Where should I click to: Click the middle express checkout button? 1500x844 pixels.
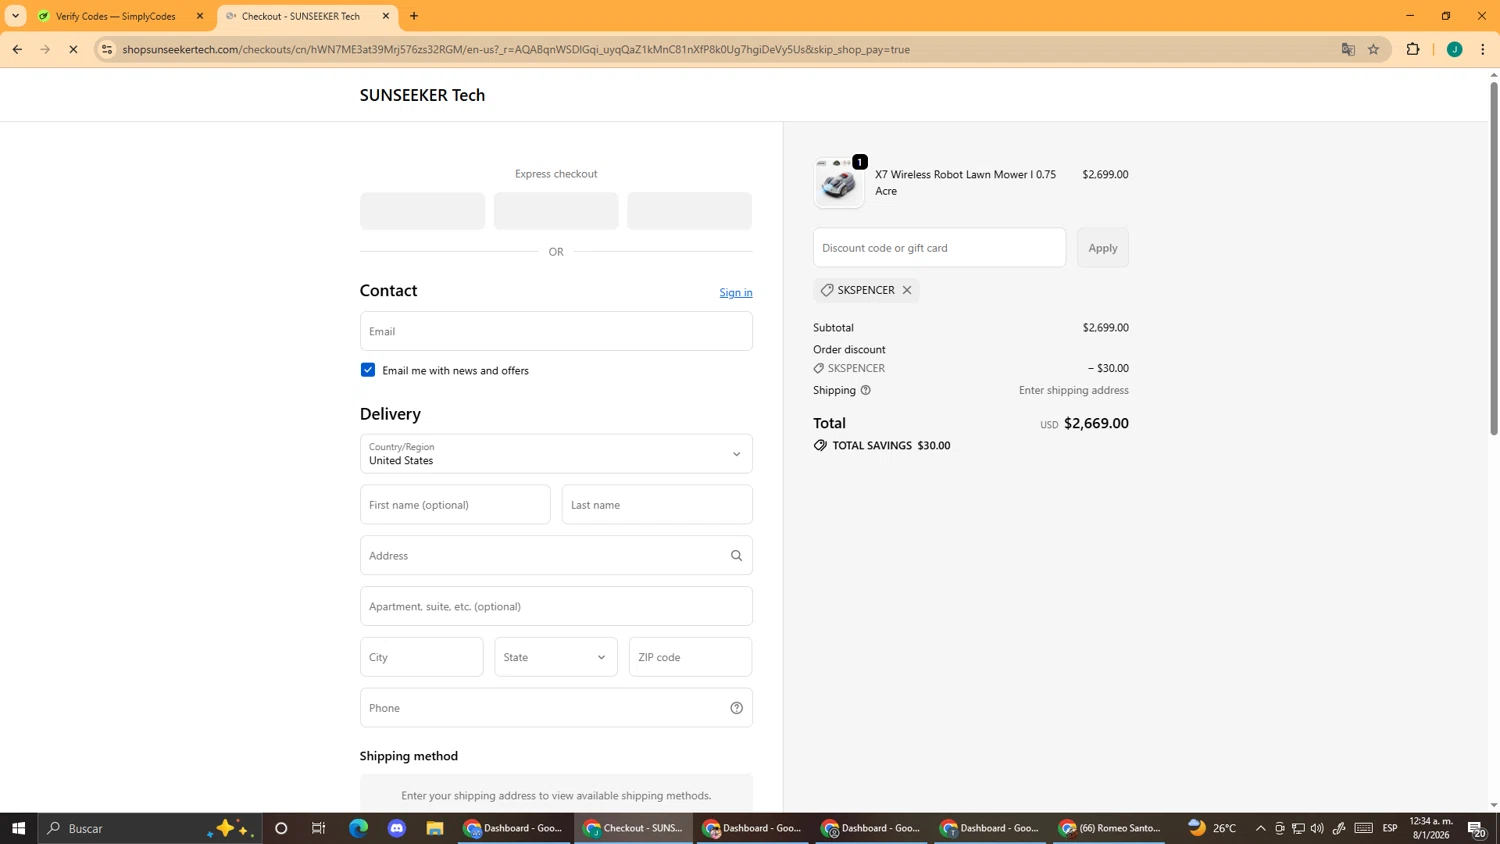[556, 211]
